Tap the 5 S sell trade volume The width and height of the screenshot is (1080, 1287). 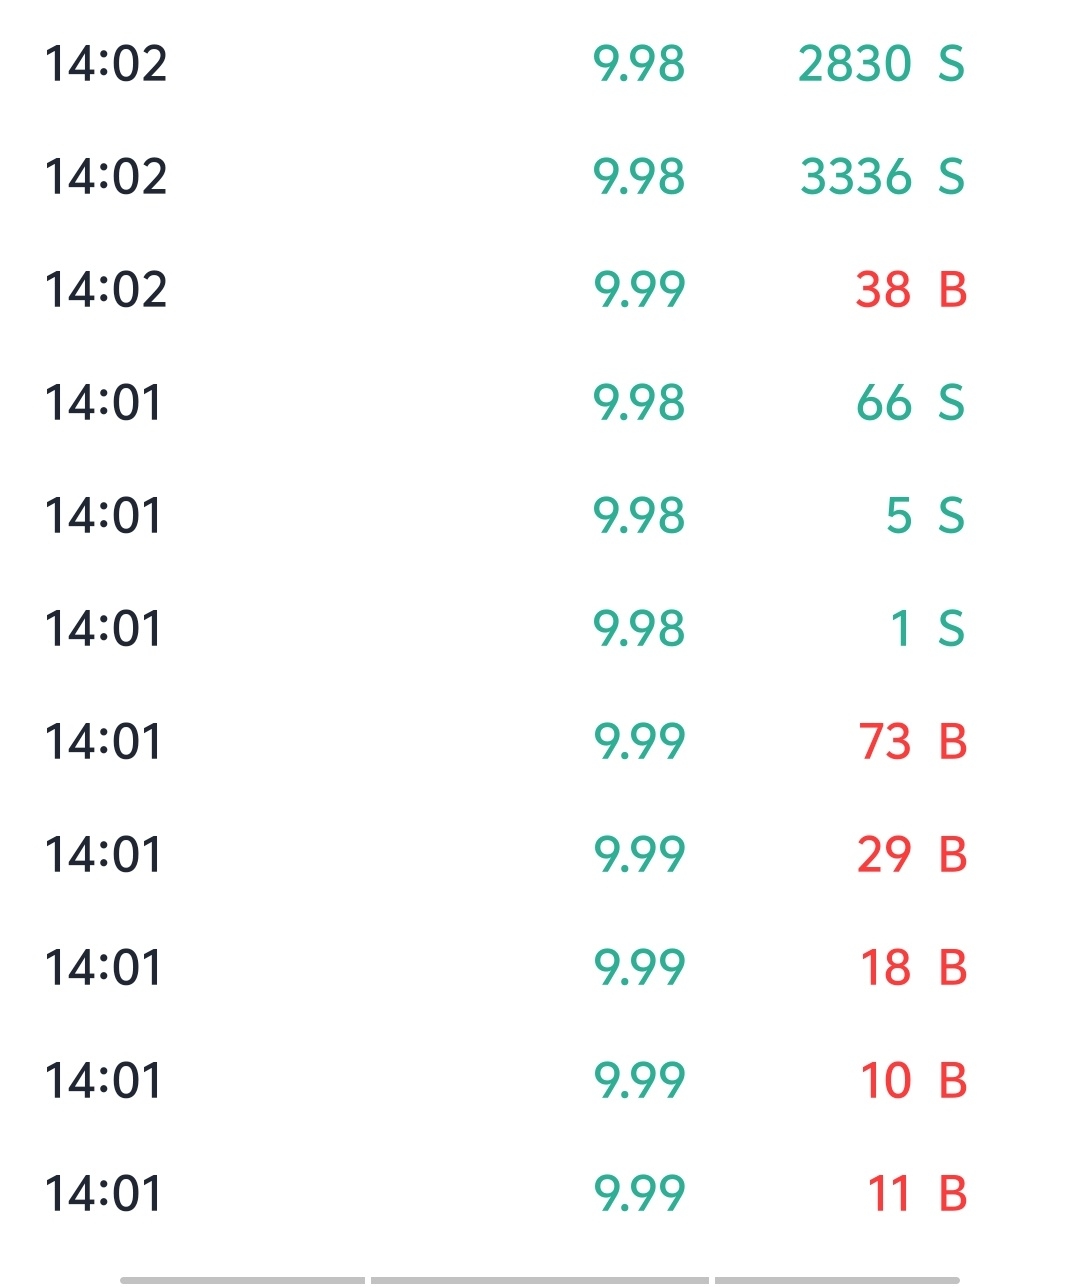click(x=899, y=516)
